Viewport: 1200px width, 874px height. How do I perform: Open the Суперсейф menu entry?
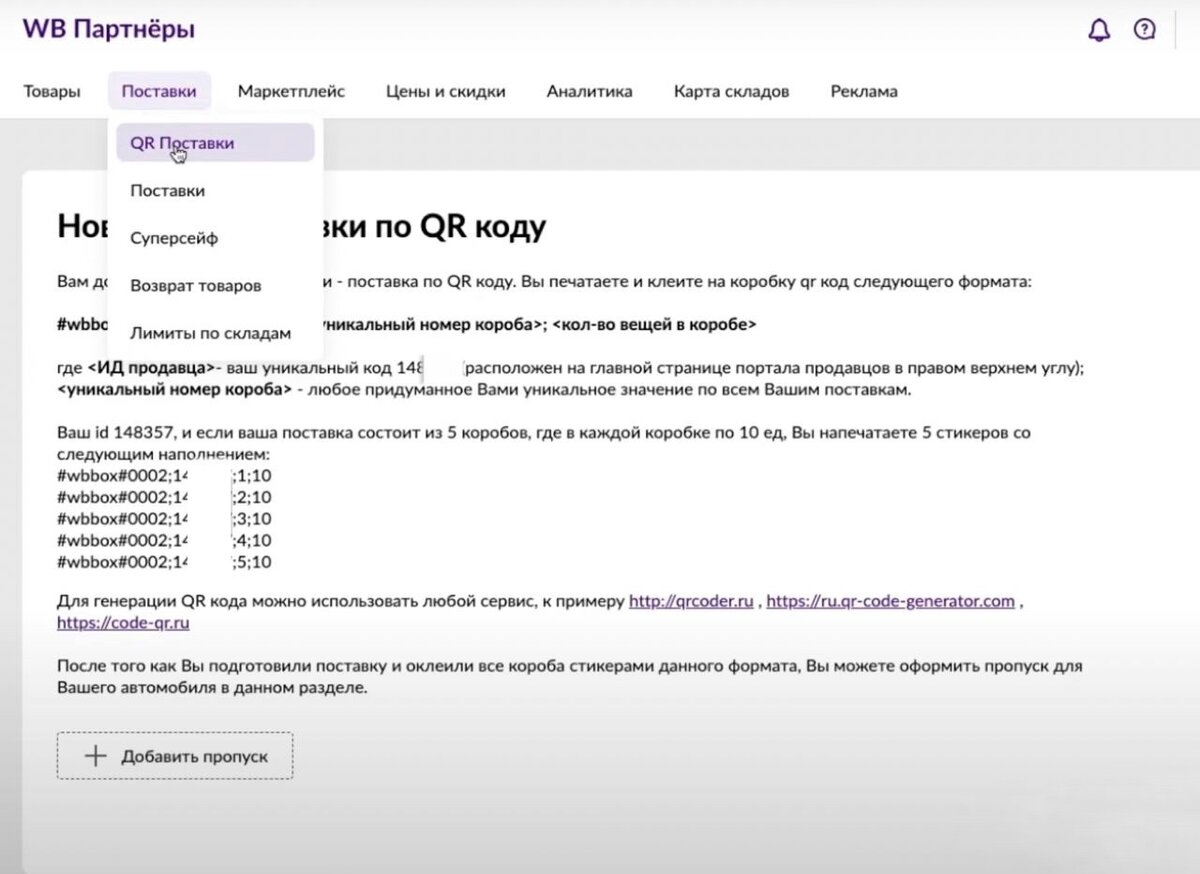174,238
